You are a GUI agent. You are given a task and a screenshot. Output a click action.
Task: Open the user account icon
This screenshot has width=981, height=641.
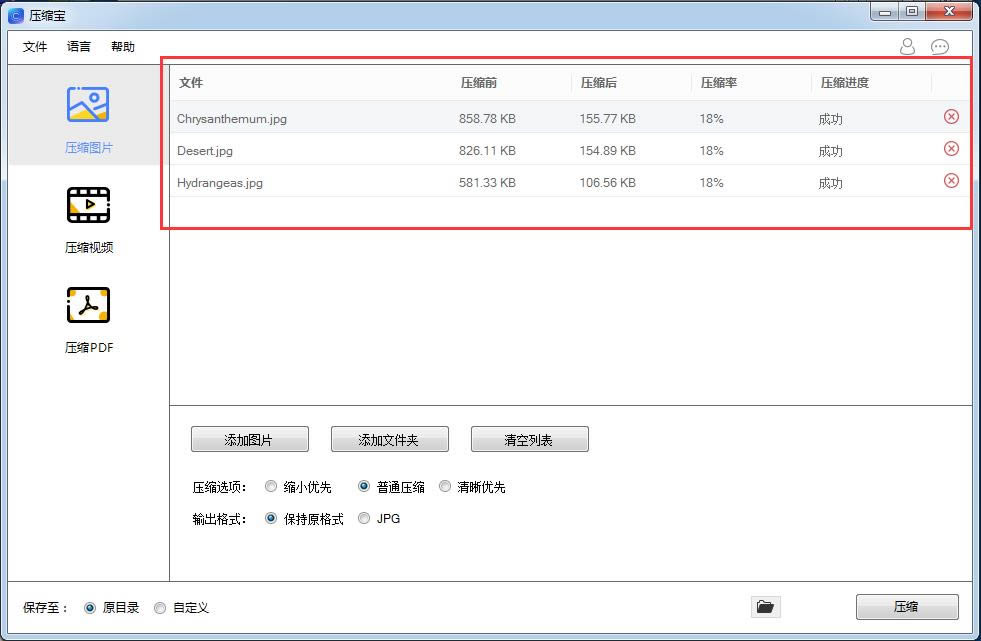tap(907, 46)
